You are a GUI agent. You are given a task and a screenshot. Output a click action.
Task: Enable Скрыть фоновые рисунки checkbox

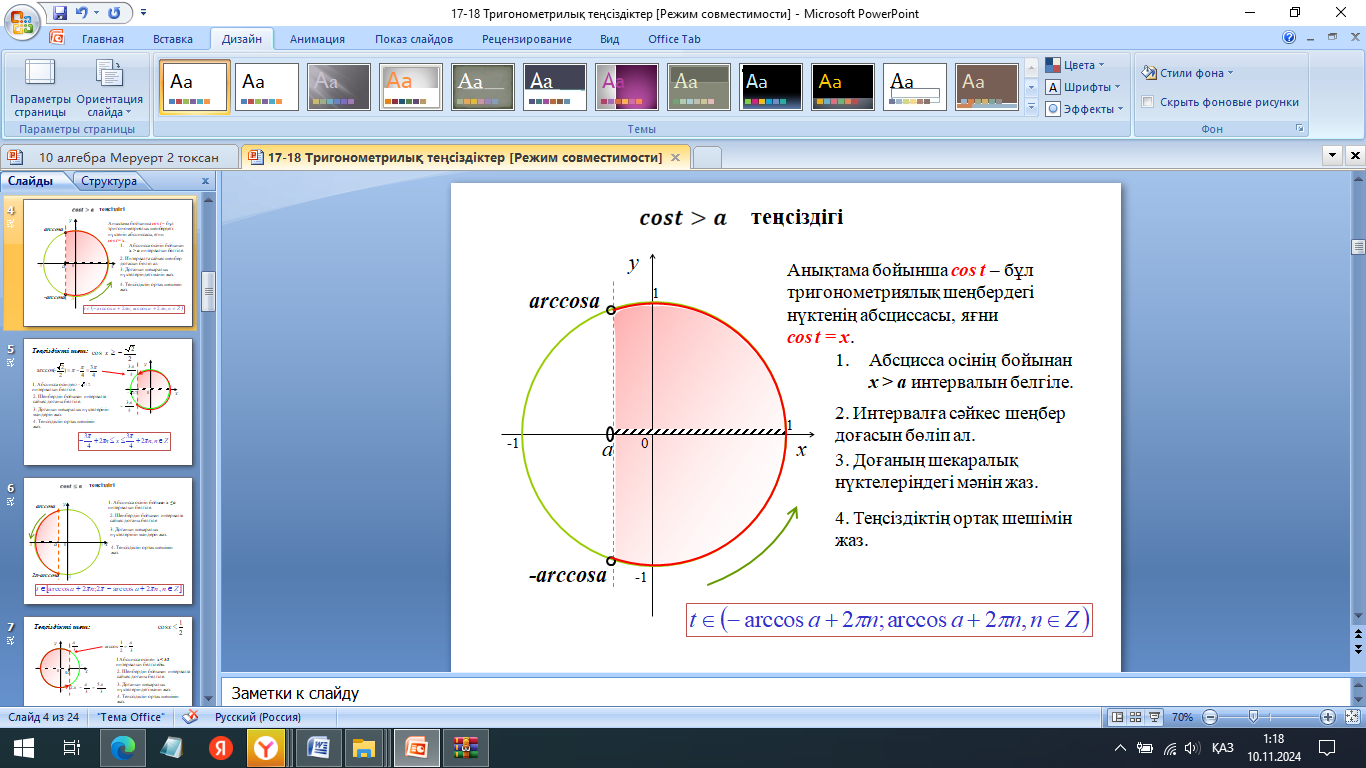pyautogui.click(x=1148, y=102)
